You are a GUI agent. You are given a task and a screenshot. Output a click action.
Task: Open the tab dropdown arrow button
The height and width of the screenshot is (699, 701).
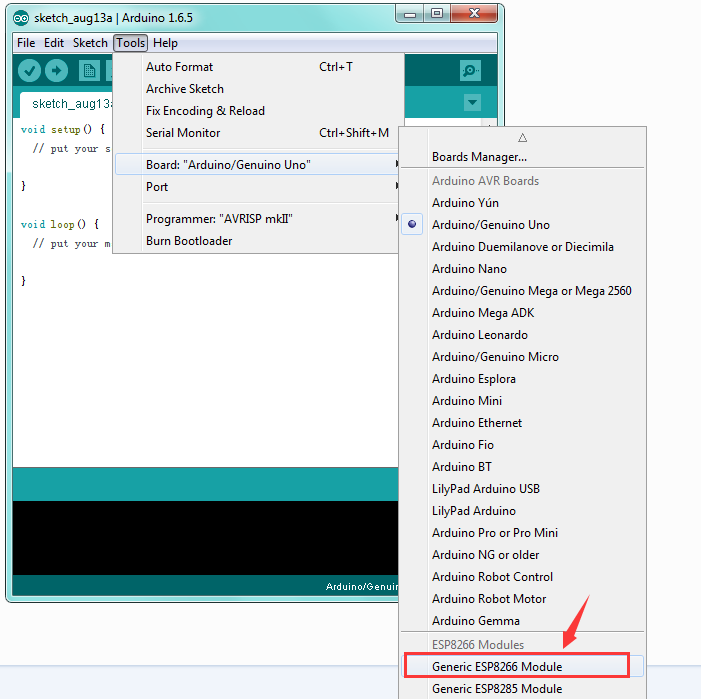click(472, 103)
